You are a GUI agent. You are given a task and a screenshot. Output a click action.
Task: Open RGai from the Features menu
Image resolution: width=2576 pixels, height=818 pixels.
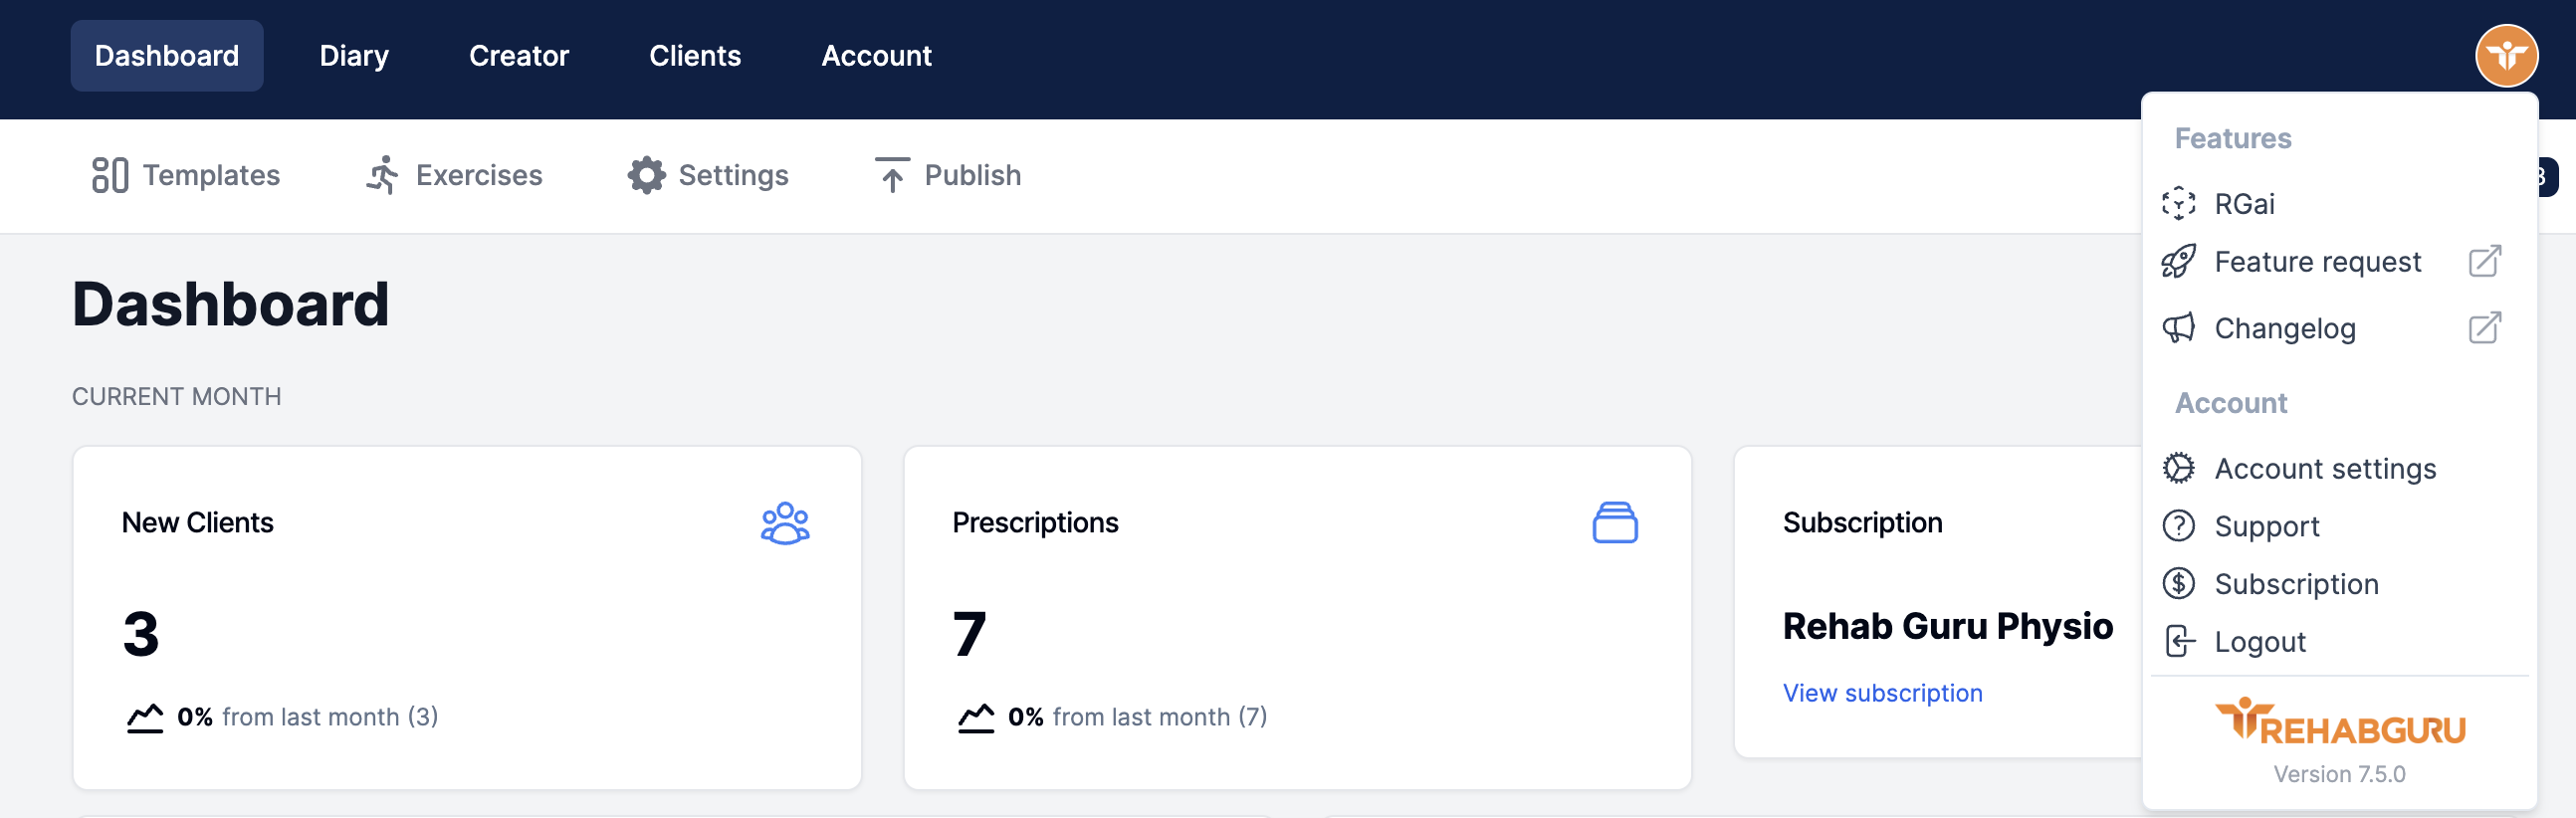2243,204
